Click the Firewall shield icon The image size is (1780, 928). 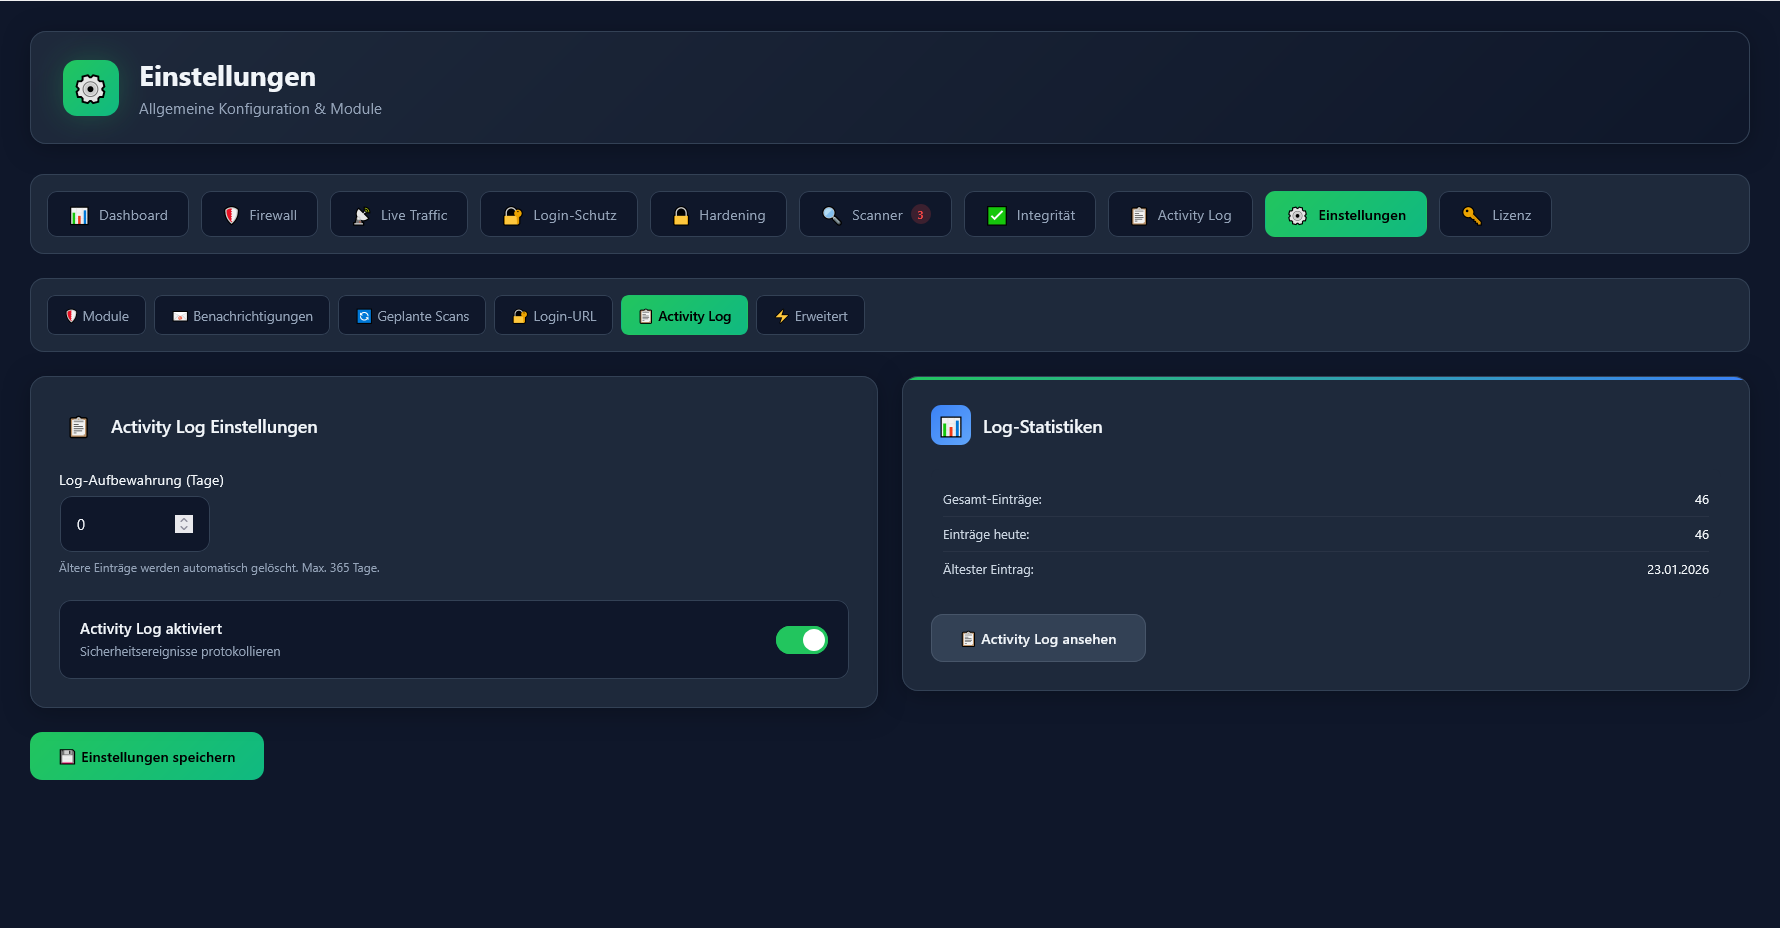[231, 215]
